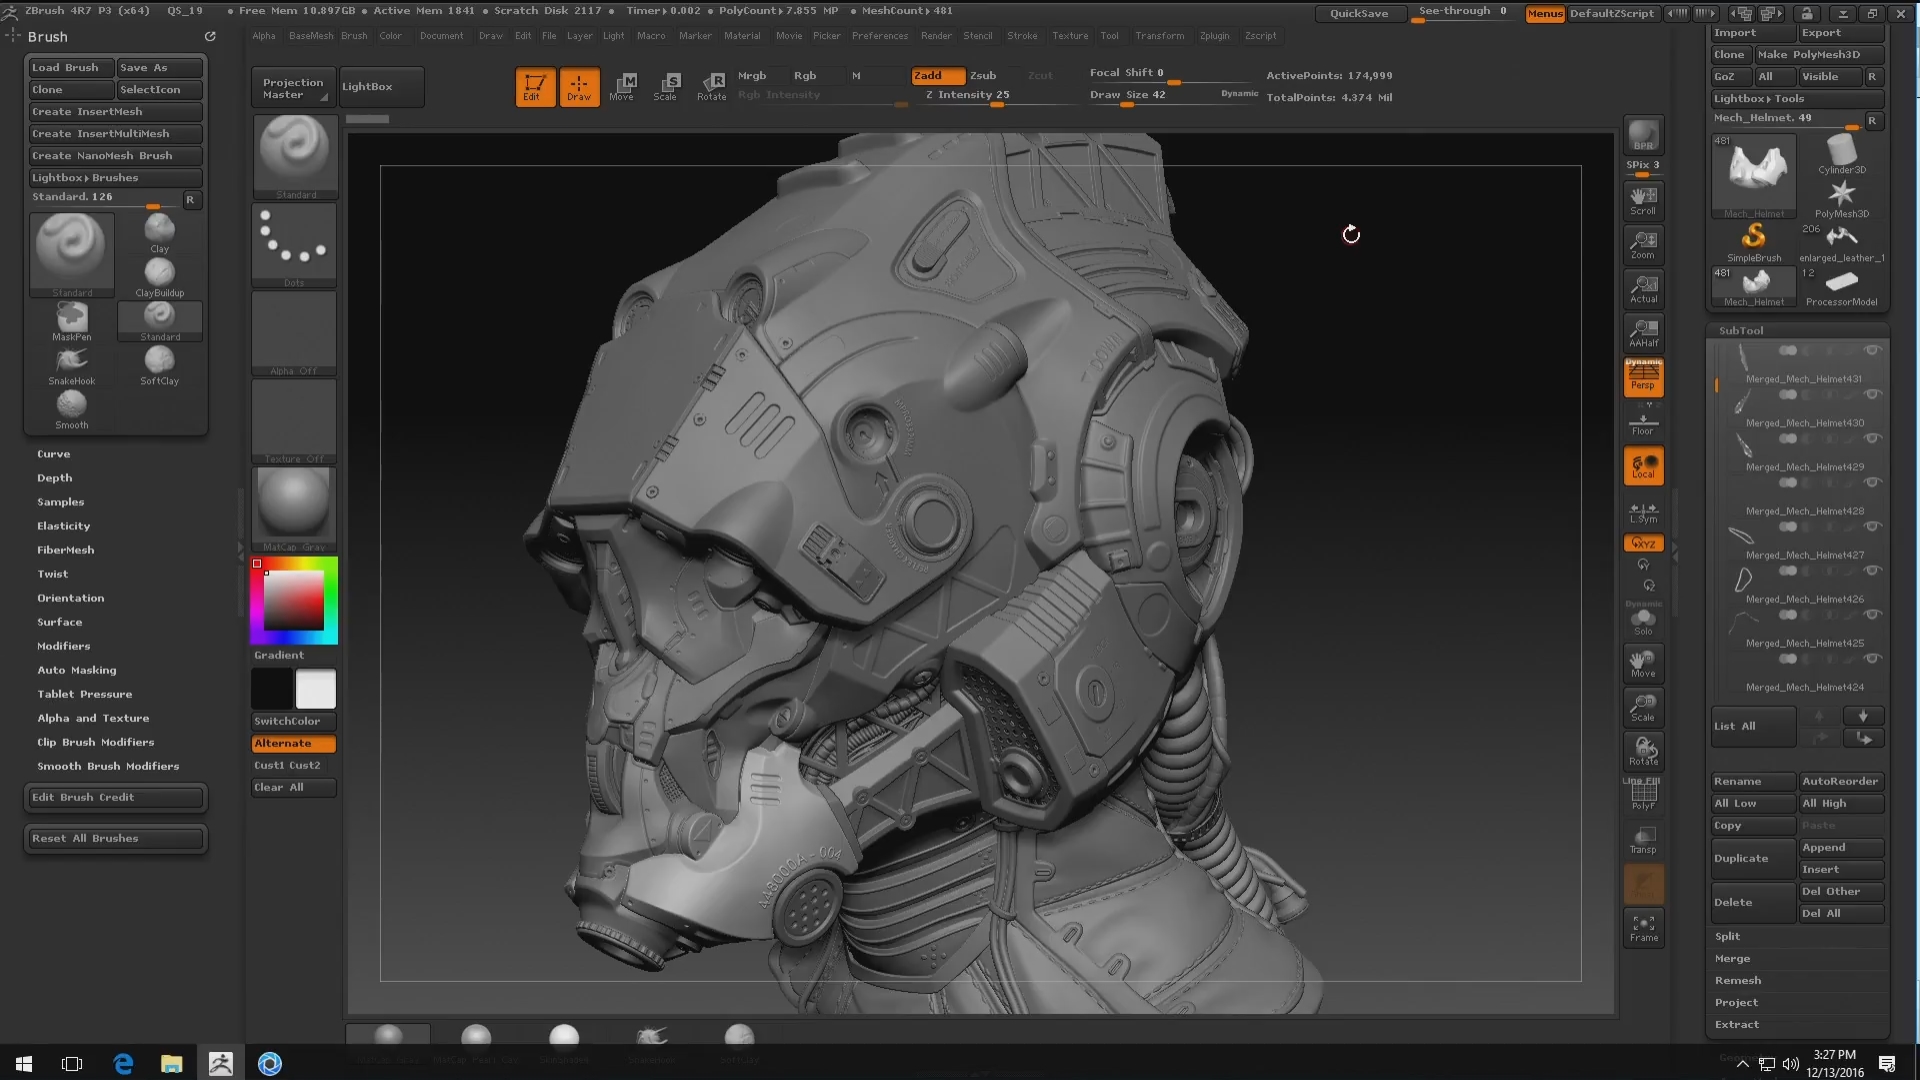This screenshot has height=1080, width=1920.
Task: Open the Render menu
Action: point(936,36)
